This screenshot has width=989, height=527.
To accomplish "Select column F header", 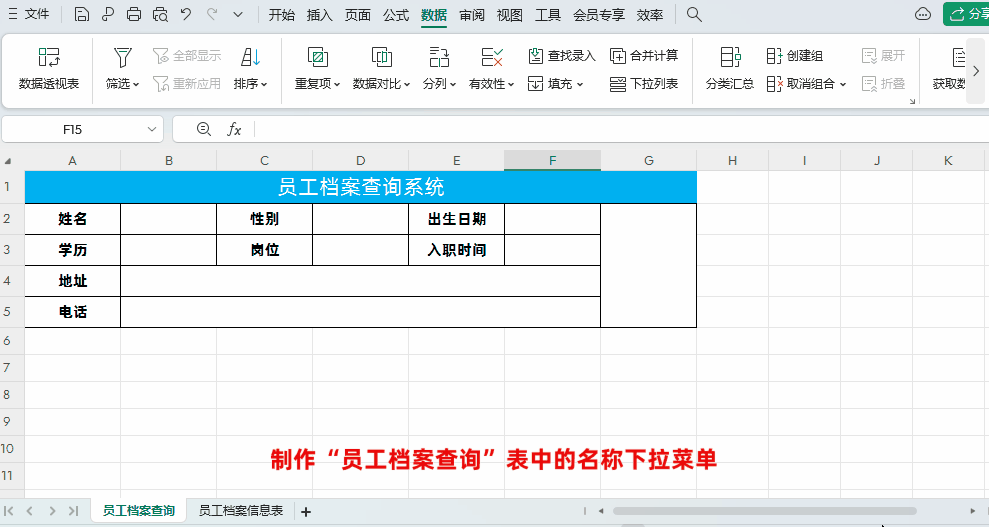I will (553, 161).
